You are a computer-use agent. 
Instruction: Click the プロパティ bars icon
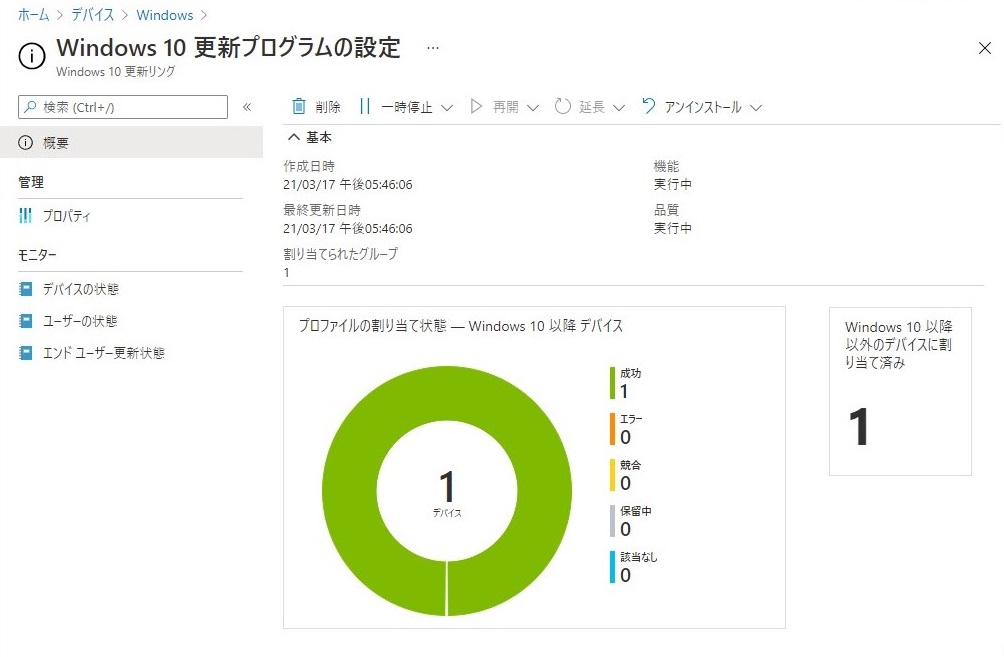26,216
